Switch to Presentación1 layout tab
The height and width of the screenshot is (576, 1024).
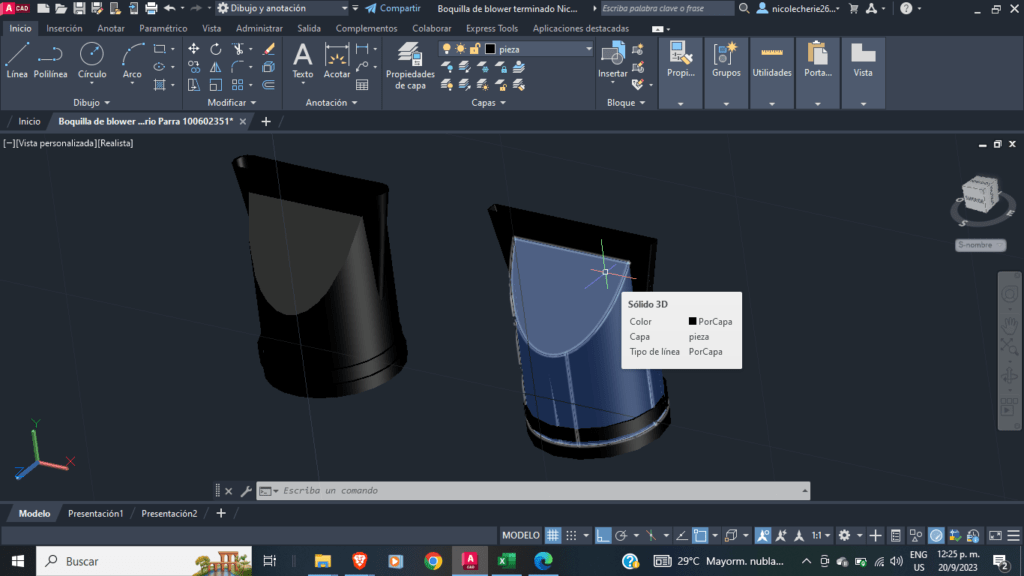95,513
